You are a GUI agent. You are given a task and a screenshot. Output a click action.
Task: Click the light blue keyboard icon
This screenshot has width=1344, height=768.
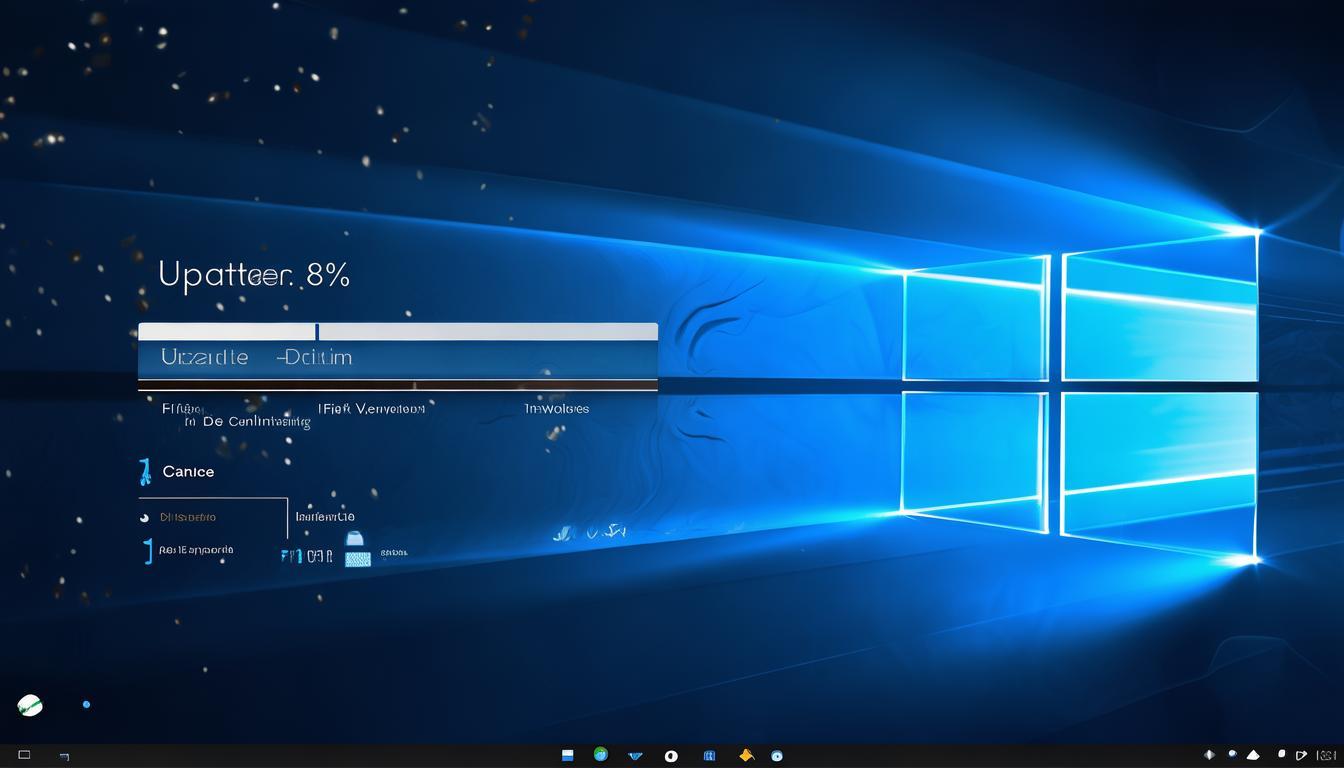(358, 558)
